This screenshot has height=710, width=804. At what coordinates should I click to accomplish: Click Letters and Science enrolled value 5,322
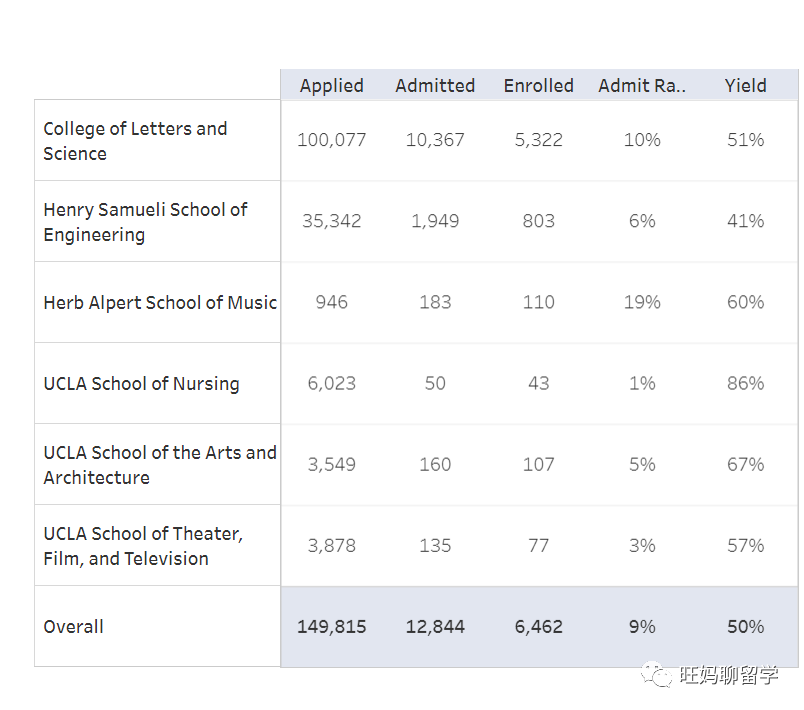[x=538, y=140]
